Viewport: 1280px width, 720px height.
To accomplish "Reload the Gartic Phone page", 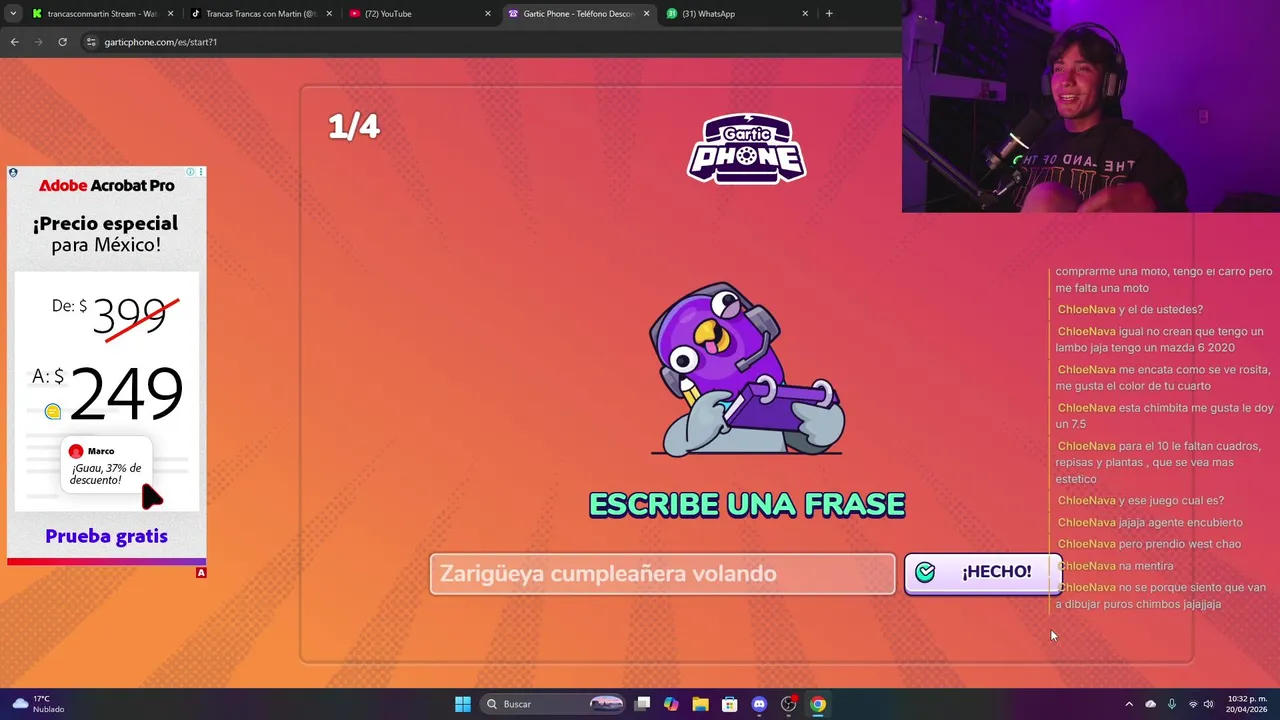I will point(62,42).
